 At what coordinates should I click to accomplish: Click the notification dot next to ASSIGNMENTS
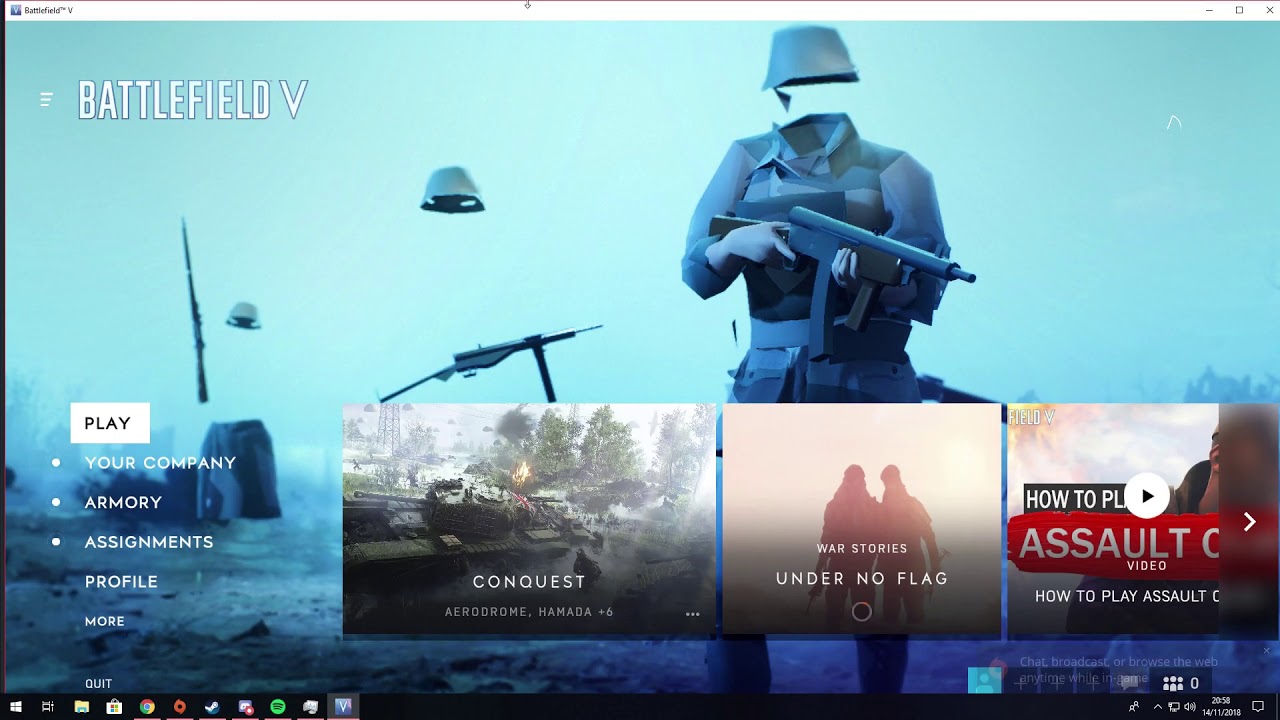(x=56, y=542)
